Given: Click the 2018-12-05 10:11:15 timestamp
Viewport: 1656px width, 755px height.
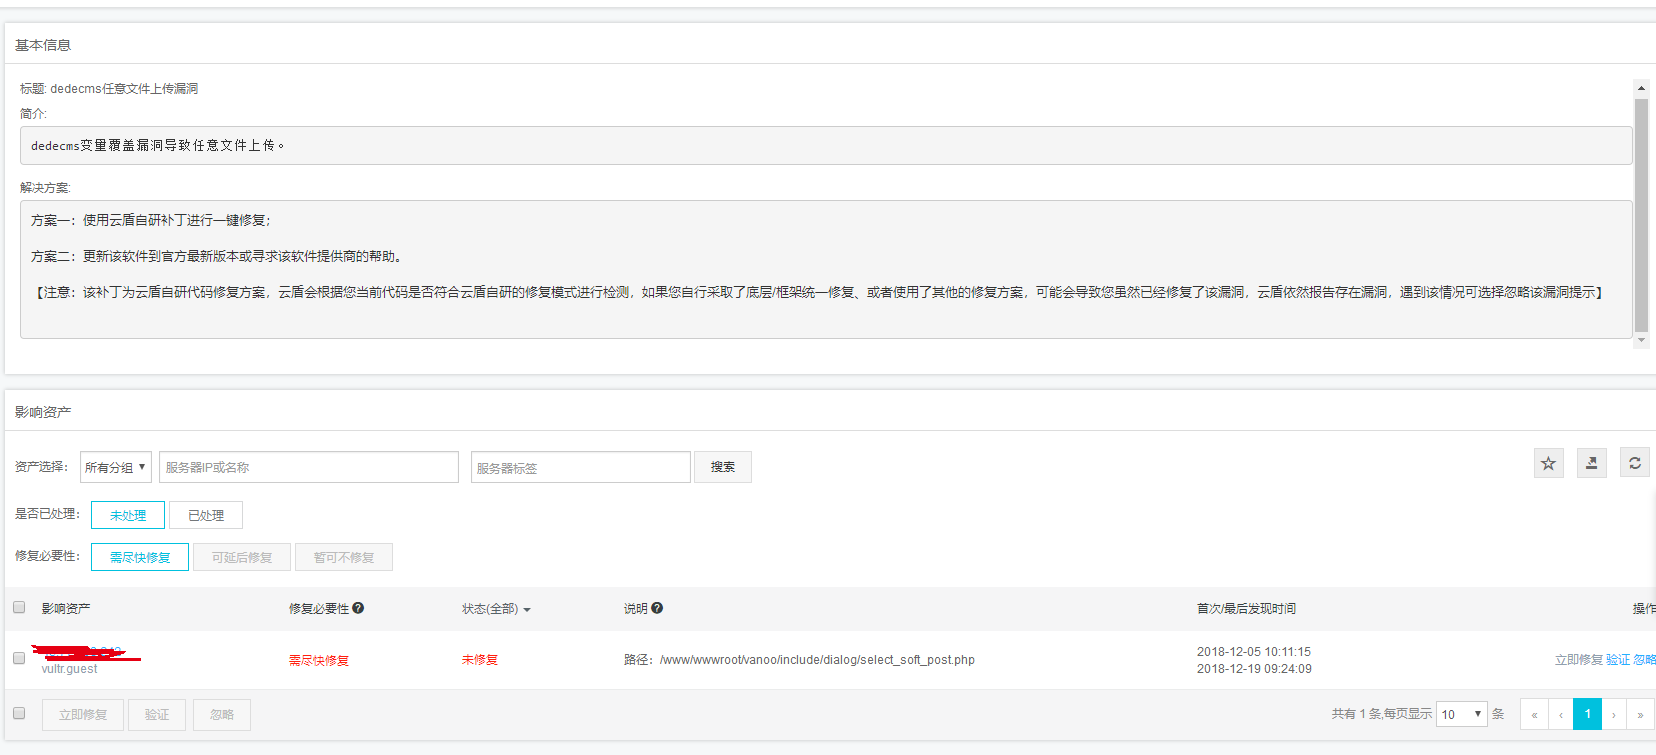Looking at the screenshot, I should point(1254,652).
